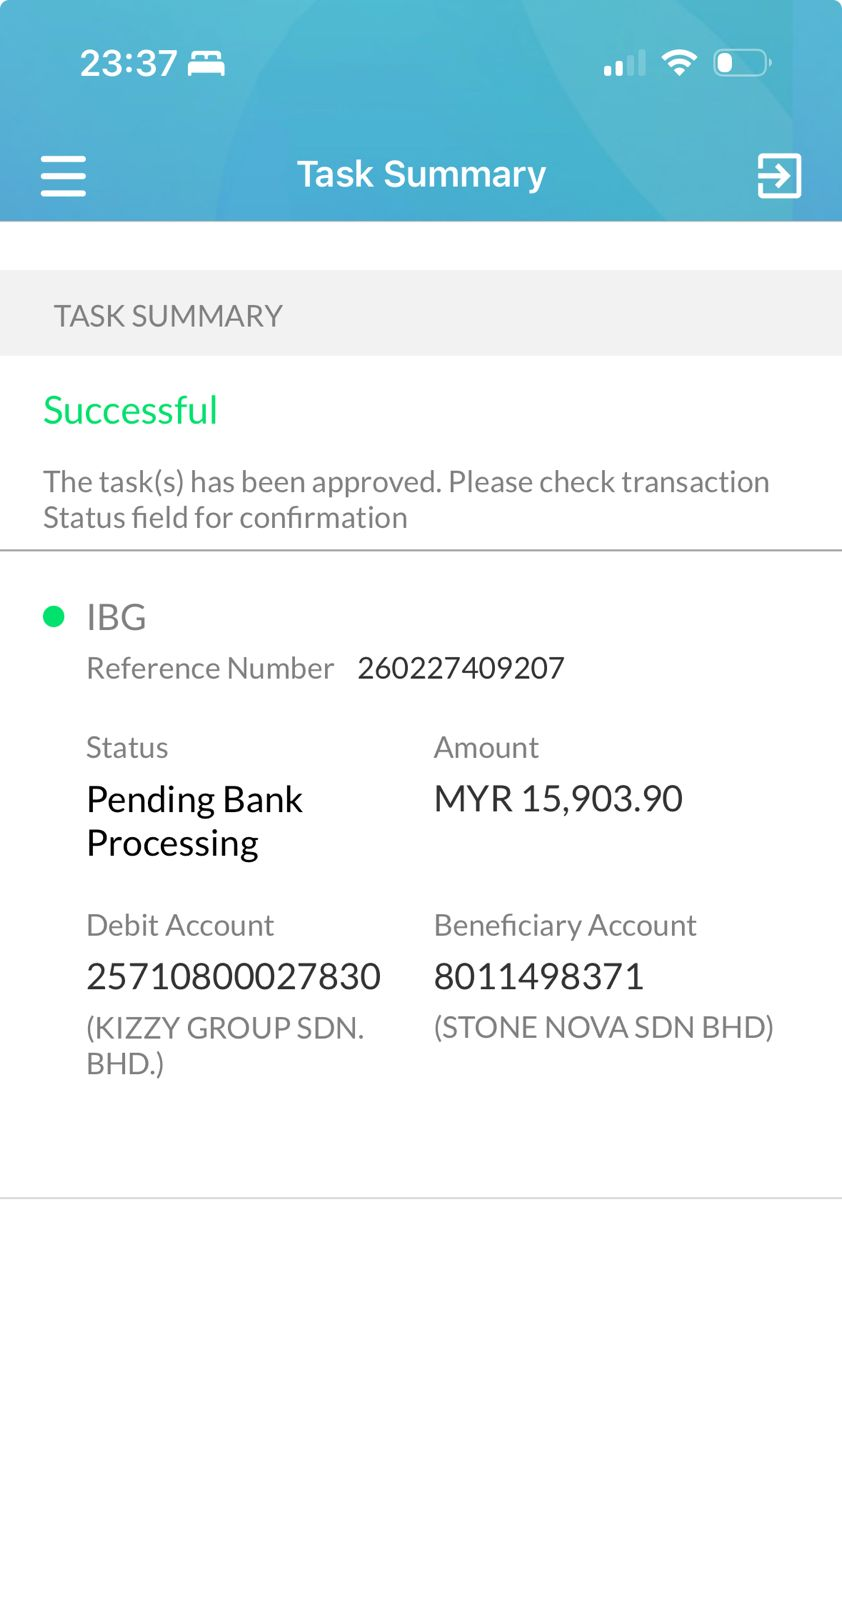Tap the MYR 15,903.90 amount
This screenshot has height=1600, width=842.
point(558,799)
